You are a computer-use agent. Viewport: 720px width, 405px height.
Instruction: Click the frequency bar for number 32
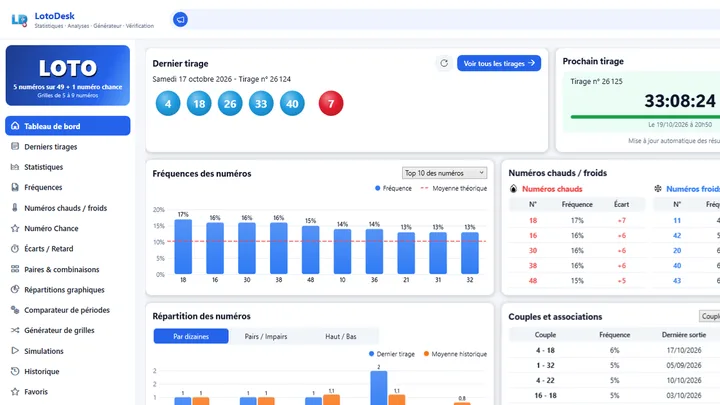(470, 253)
